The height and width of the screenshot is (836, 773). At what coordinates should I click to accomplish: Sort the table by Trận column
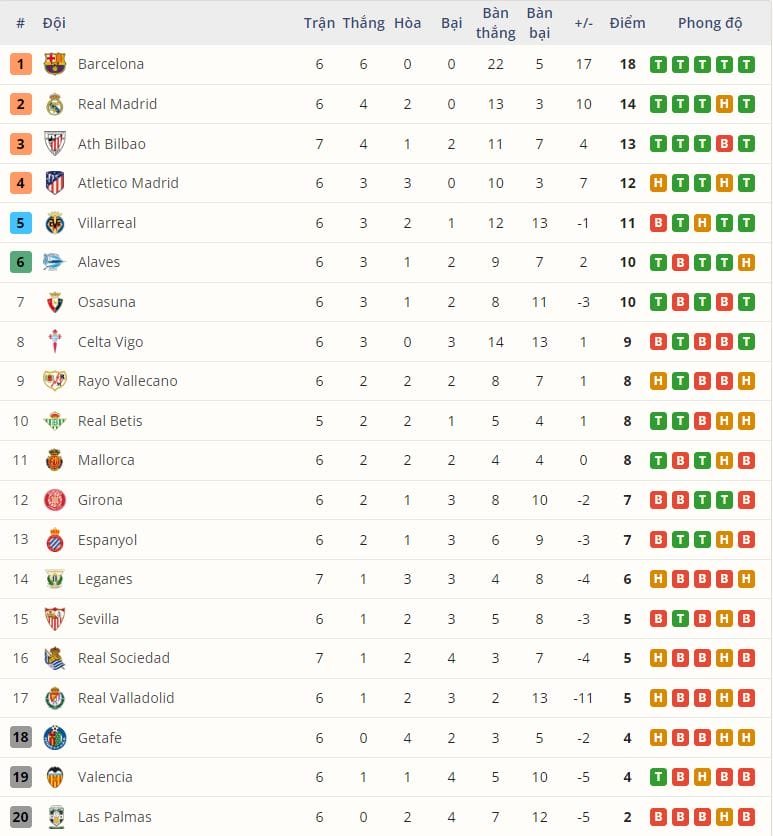[320, 22]
